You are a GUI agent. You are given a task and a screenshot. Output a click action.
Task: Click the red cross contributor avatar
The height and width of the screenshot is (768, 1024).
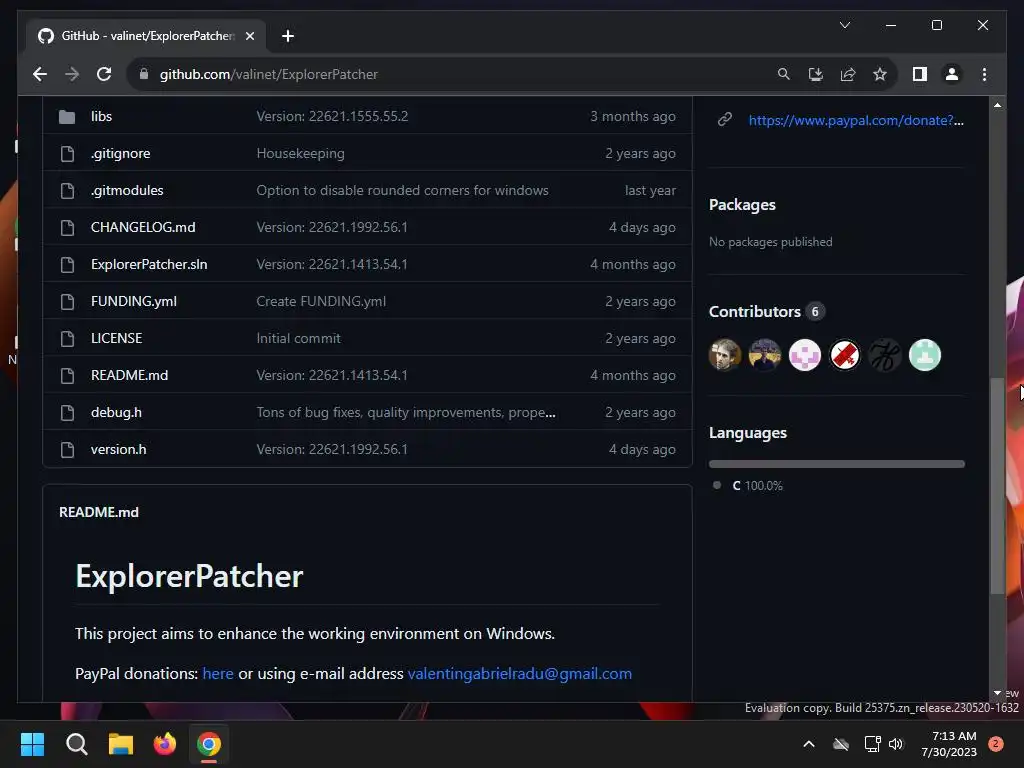pos(844,355)
